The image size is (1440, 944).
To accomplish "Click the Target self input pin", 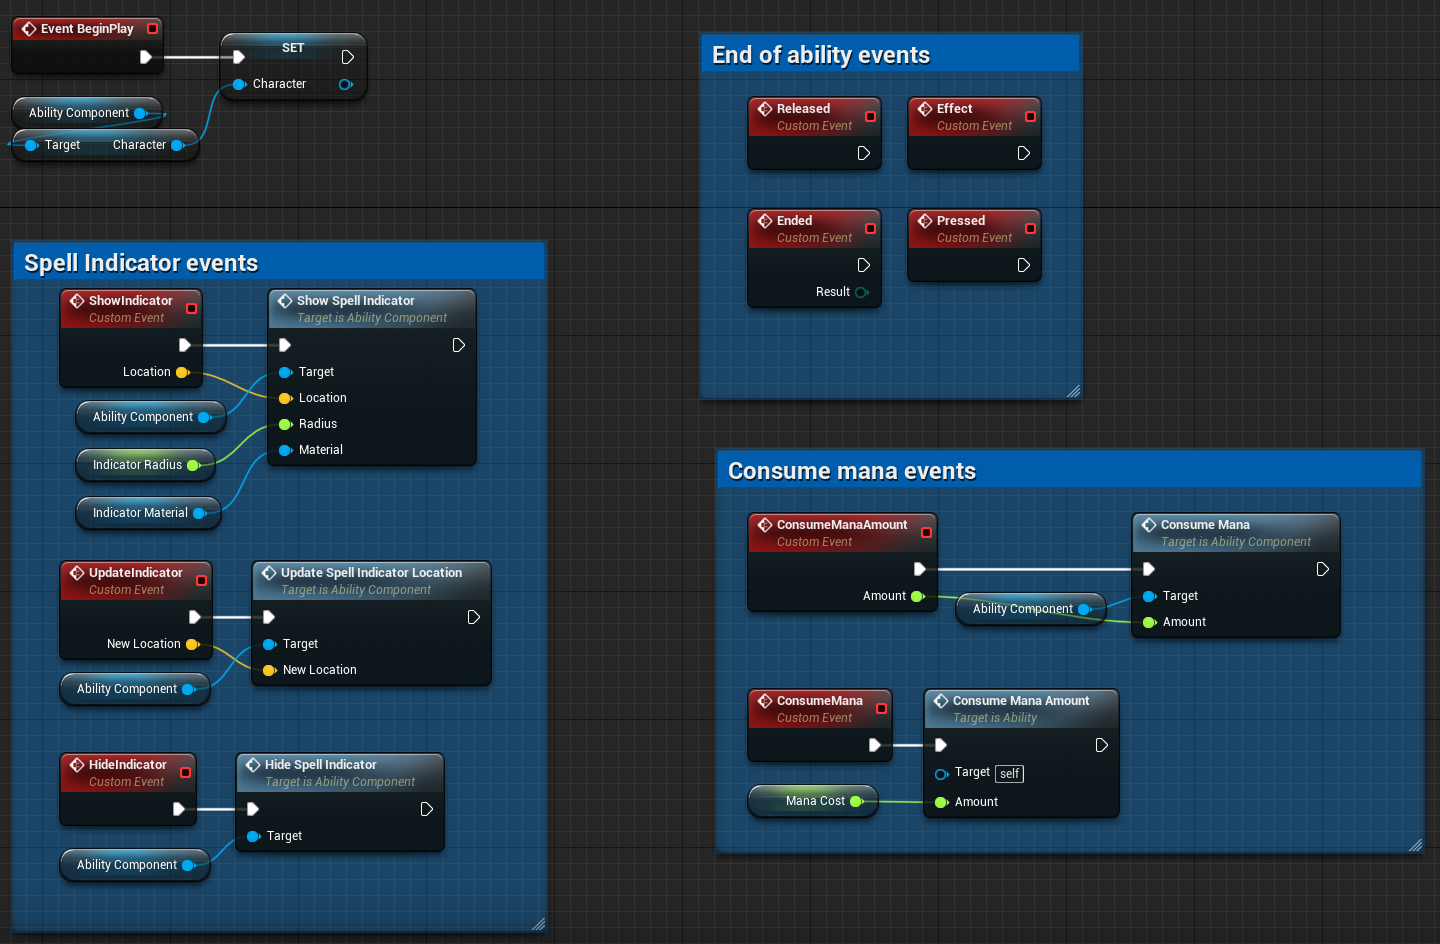I will 941,773.
